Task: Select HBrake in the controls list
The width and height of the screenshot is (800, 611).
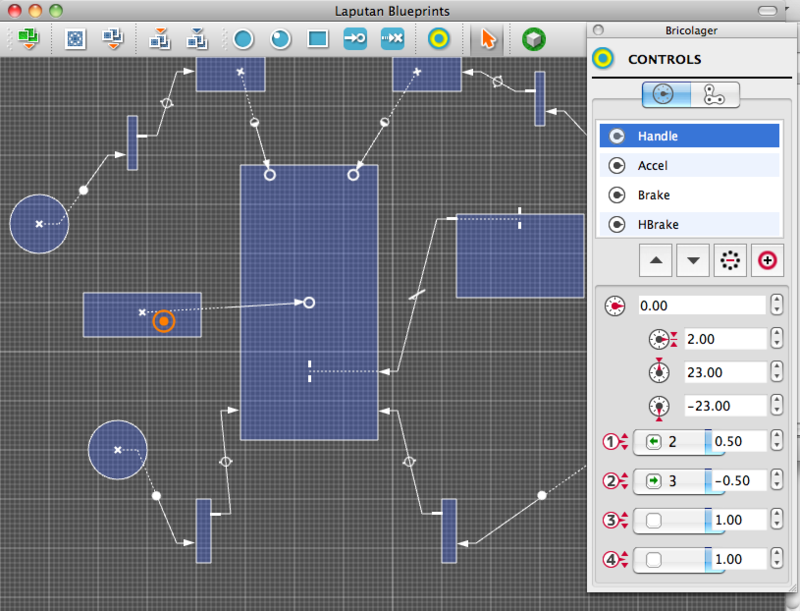Action: click(689, 225)
